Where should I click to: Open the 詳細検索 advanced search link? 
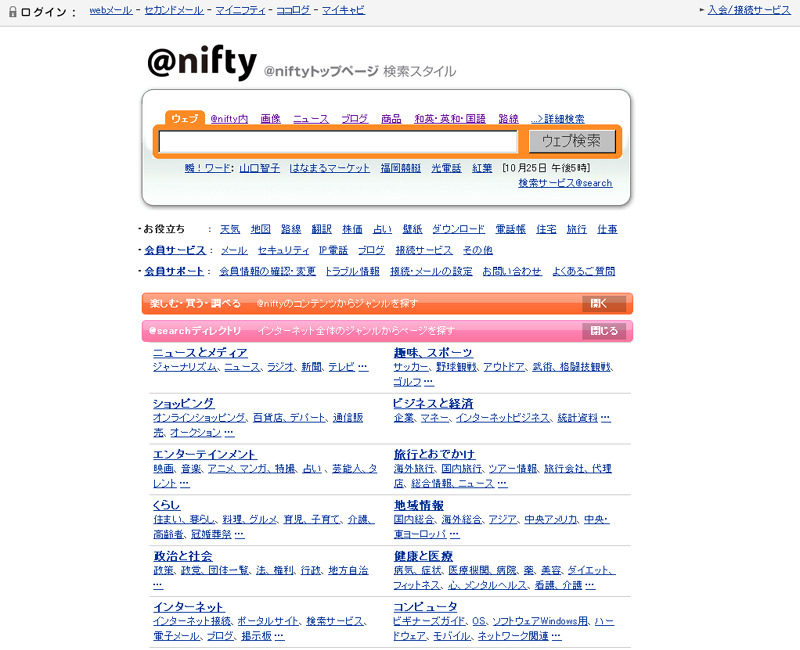click(x=558, y=119)
